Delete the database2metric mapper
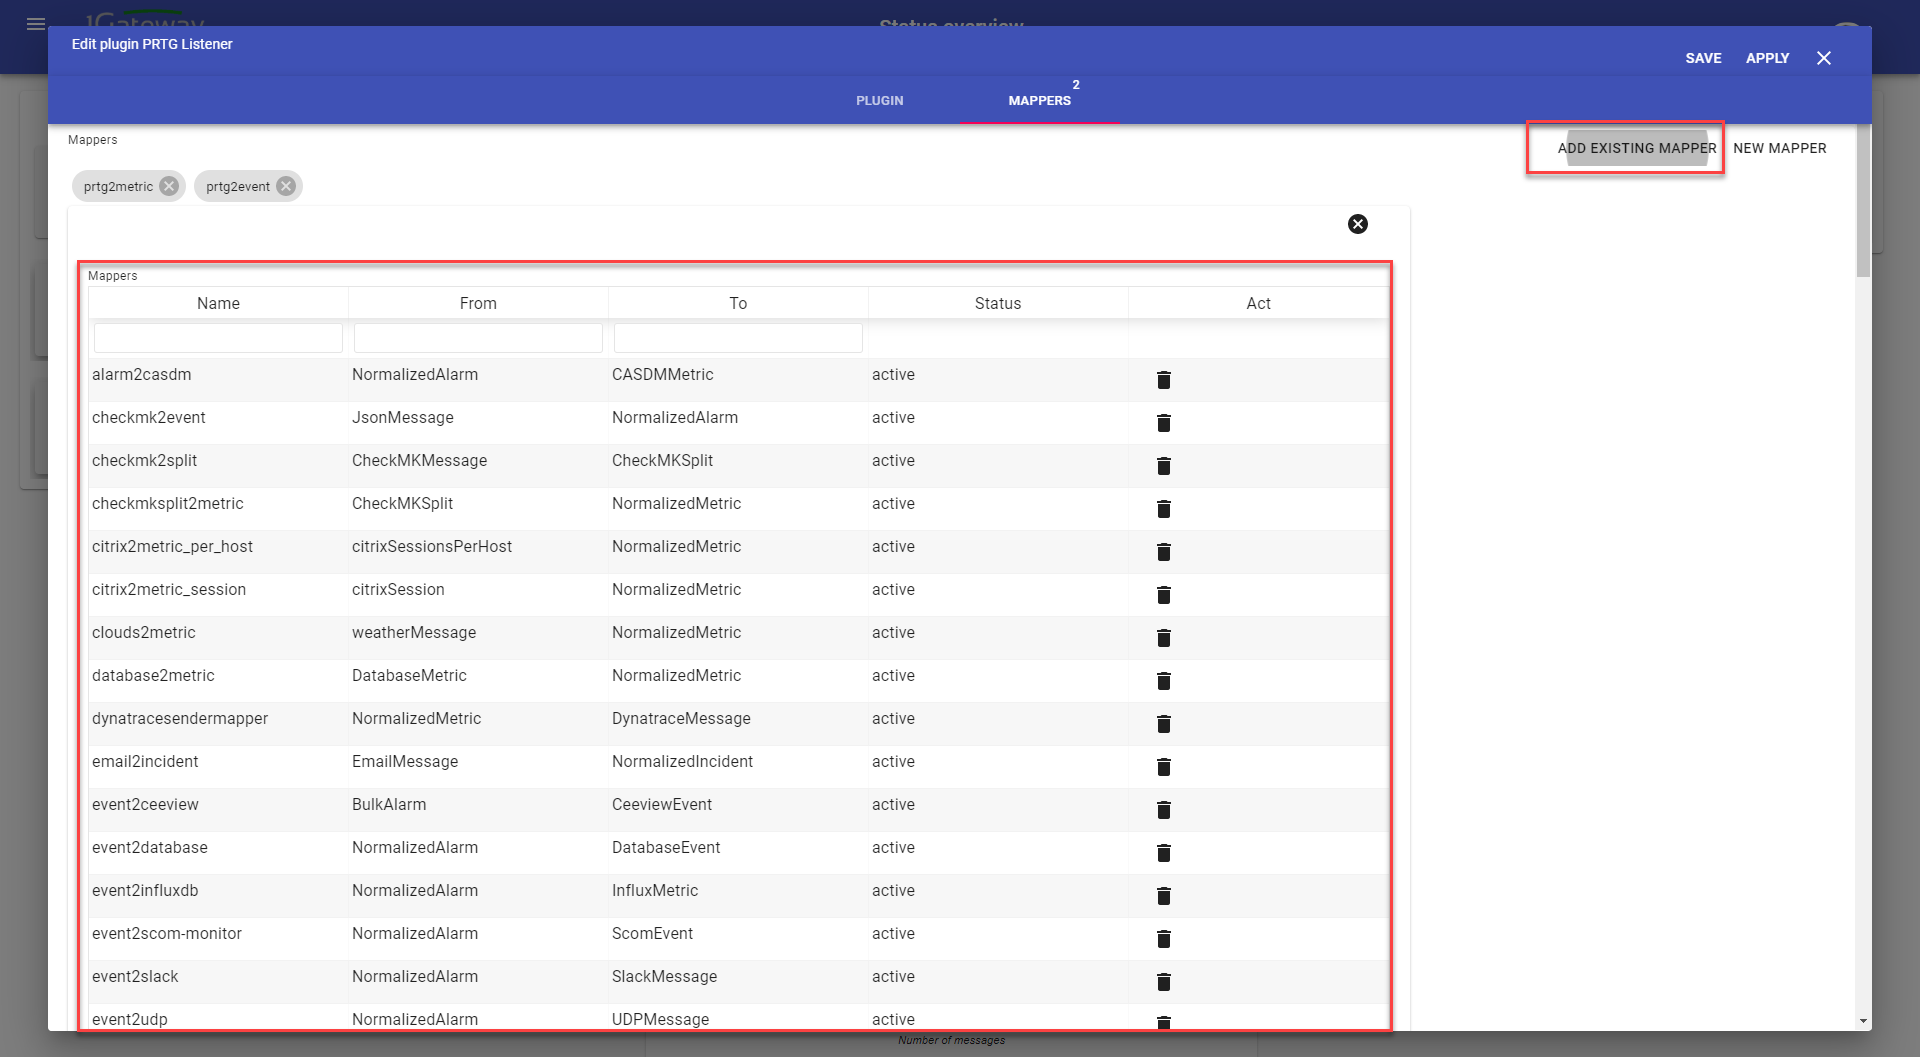 tap(1163, 681)
